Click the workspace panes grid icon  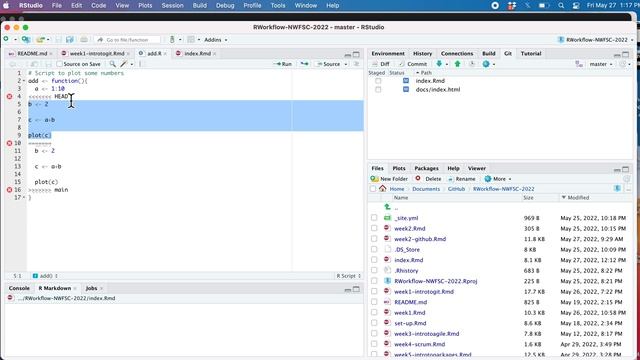click(191, 40)
